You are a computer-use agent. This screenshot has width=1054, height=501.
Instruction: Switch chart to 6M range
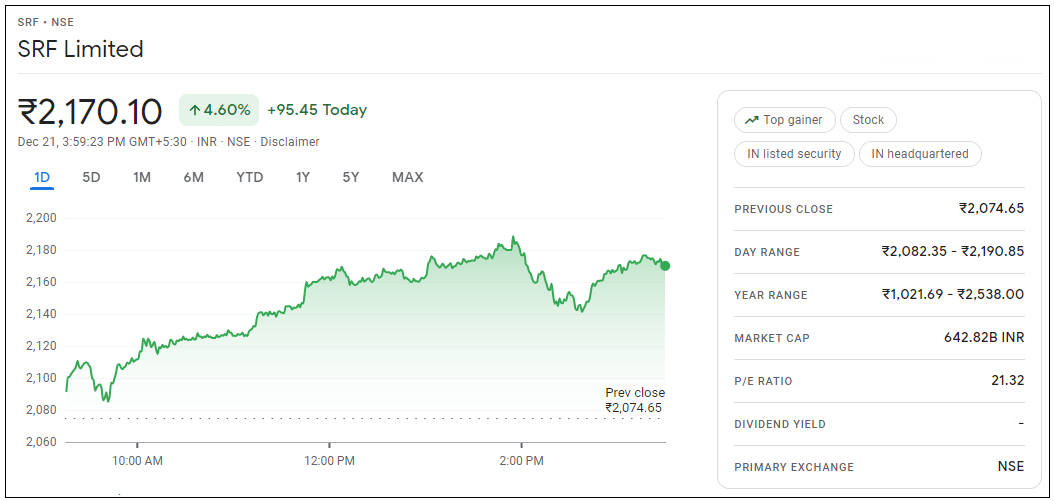click(x=193, y=178)
